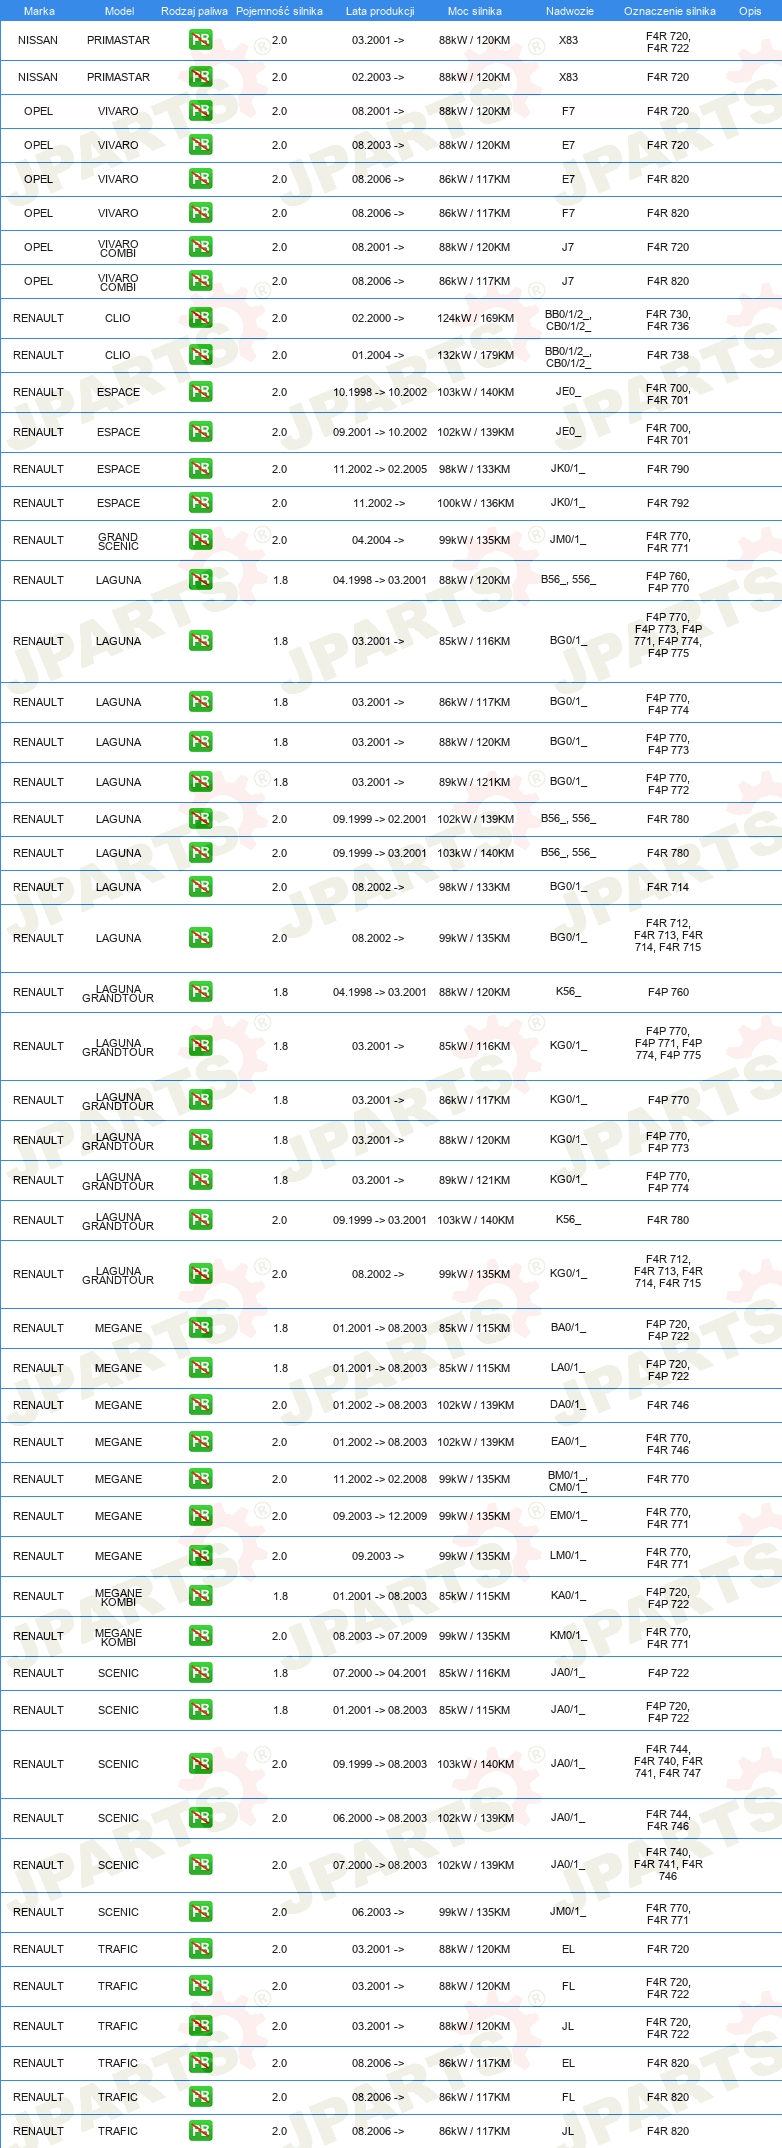Viewport: 782px width, 2148px height.
Task: Select the '124kW / 169KM' power cell
Action: [476, 318]
